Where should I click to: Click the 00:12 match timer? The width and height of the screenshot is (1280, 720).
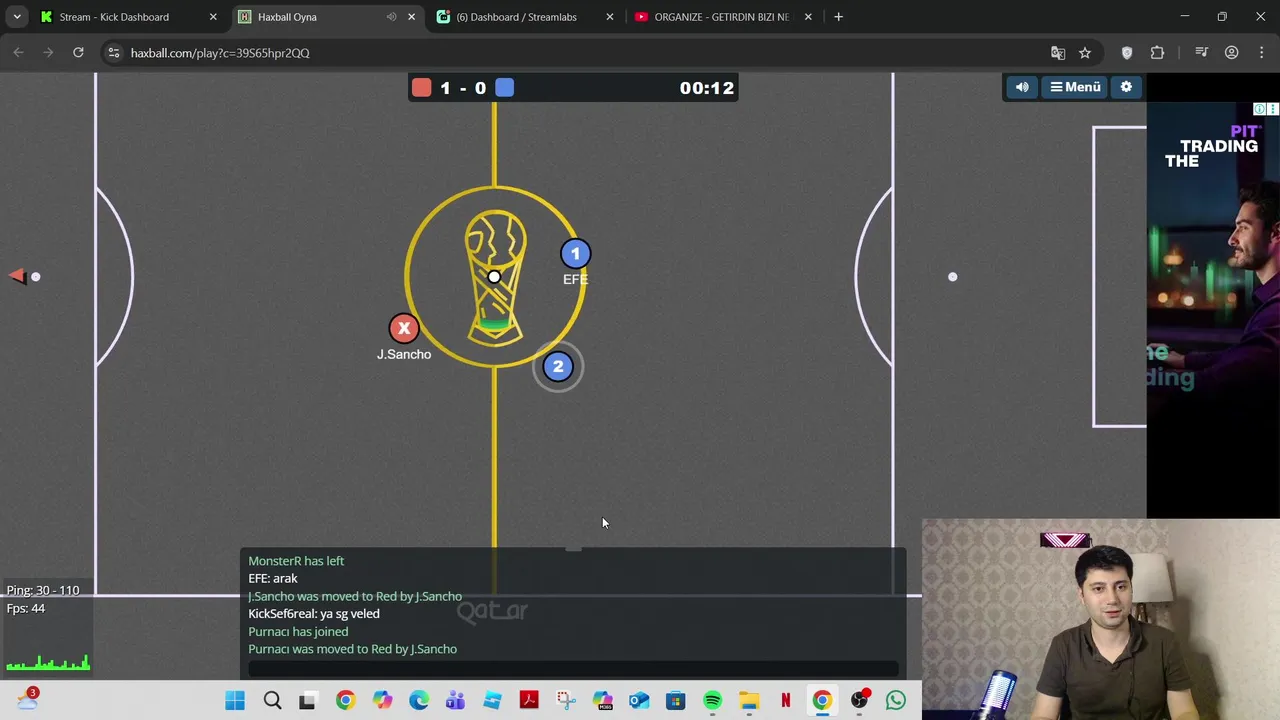pos(707,88)
